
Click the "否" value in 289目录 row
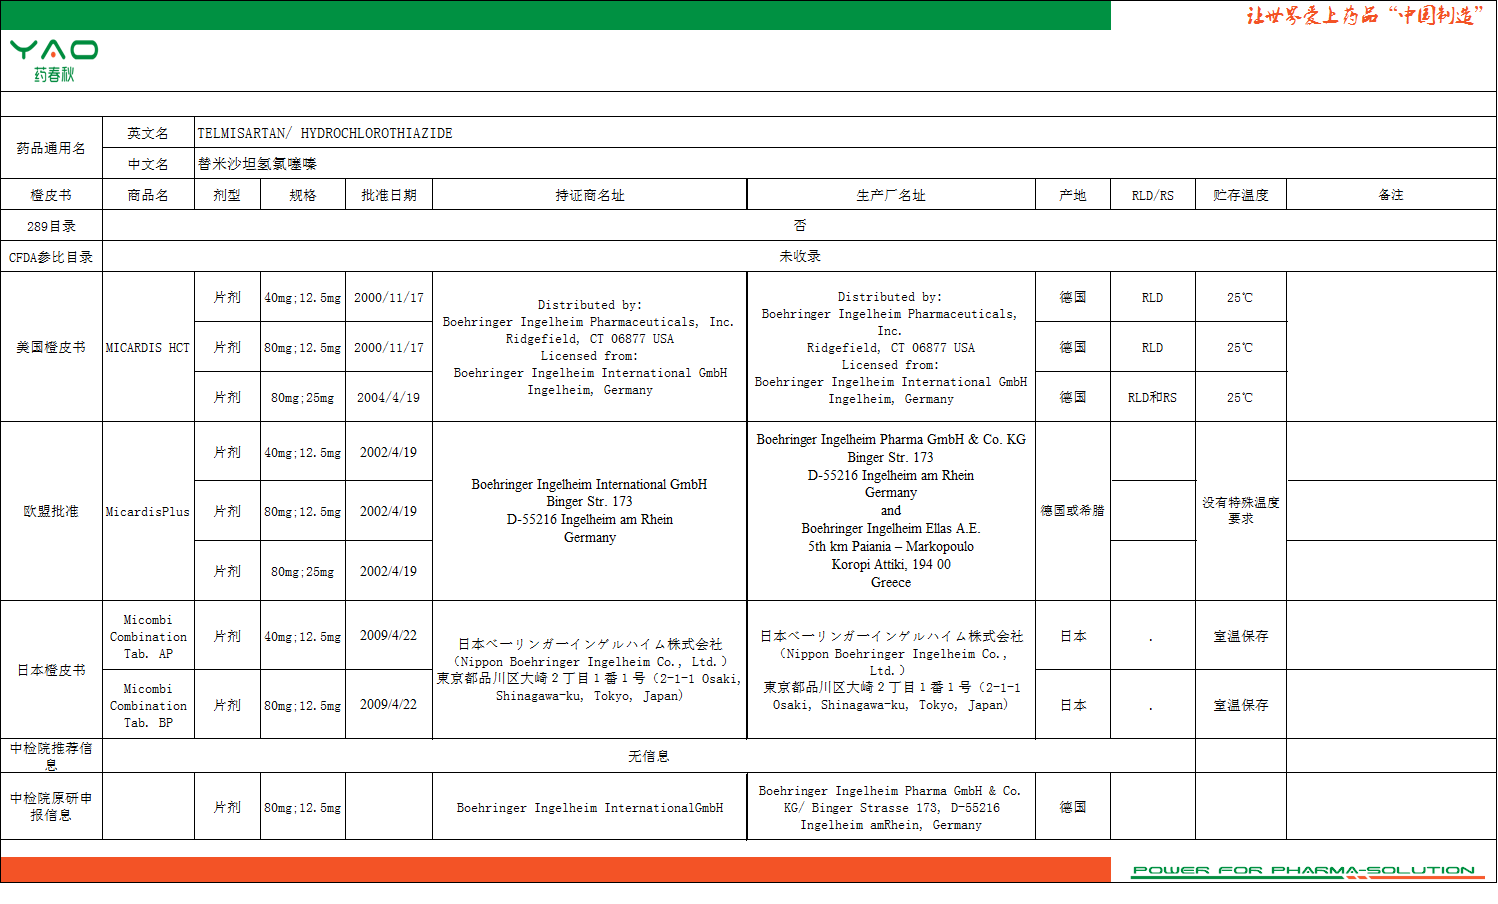click(799, 226)
